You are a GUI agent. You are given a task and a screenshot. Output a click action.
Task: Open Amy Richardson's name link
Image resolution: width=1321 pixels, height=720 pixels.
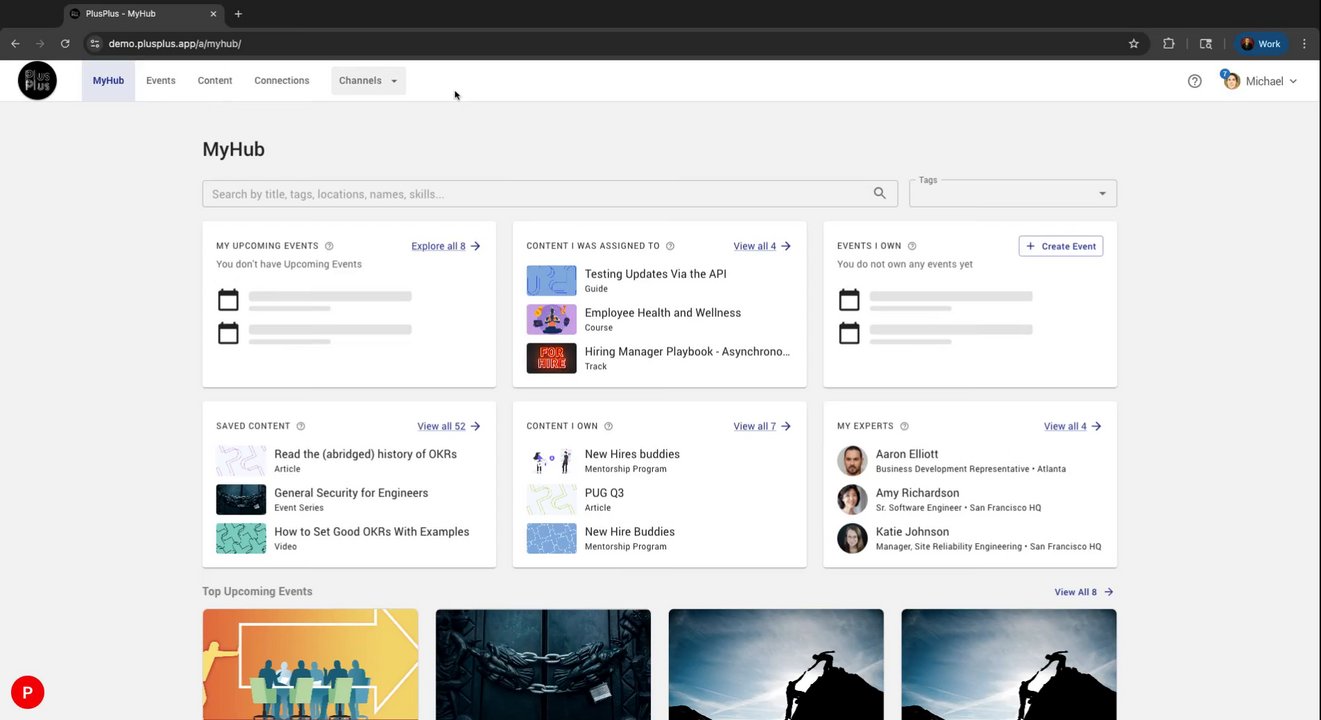tap(917, 493)
